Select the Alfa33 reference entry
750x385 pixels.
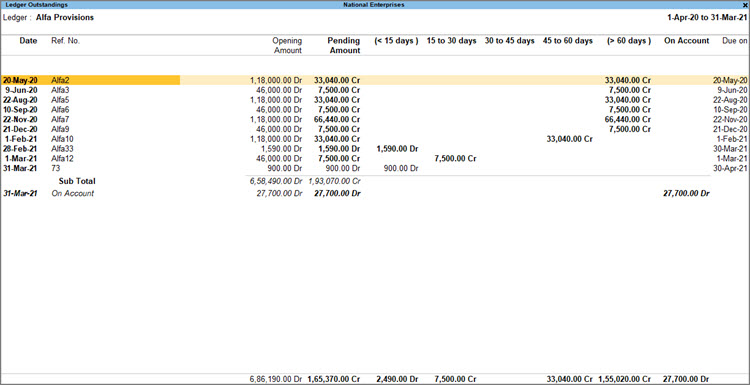pos(62,149)
